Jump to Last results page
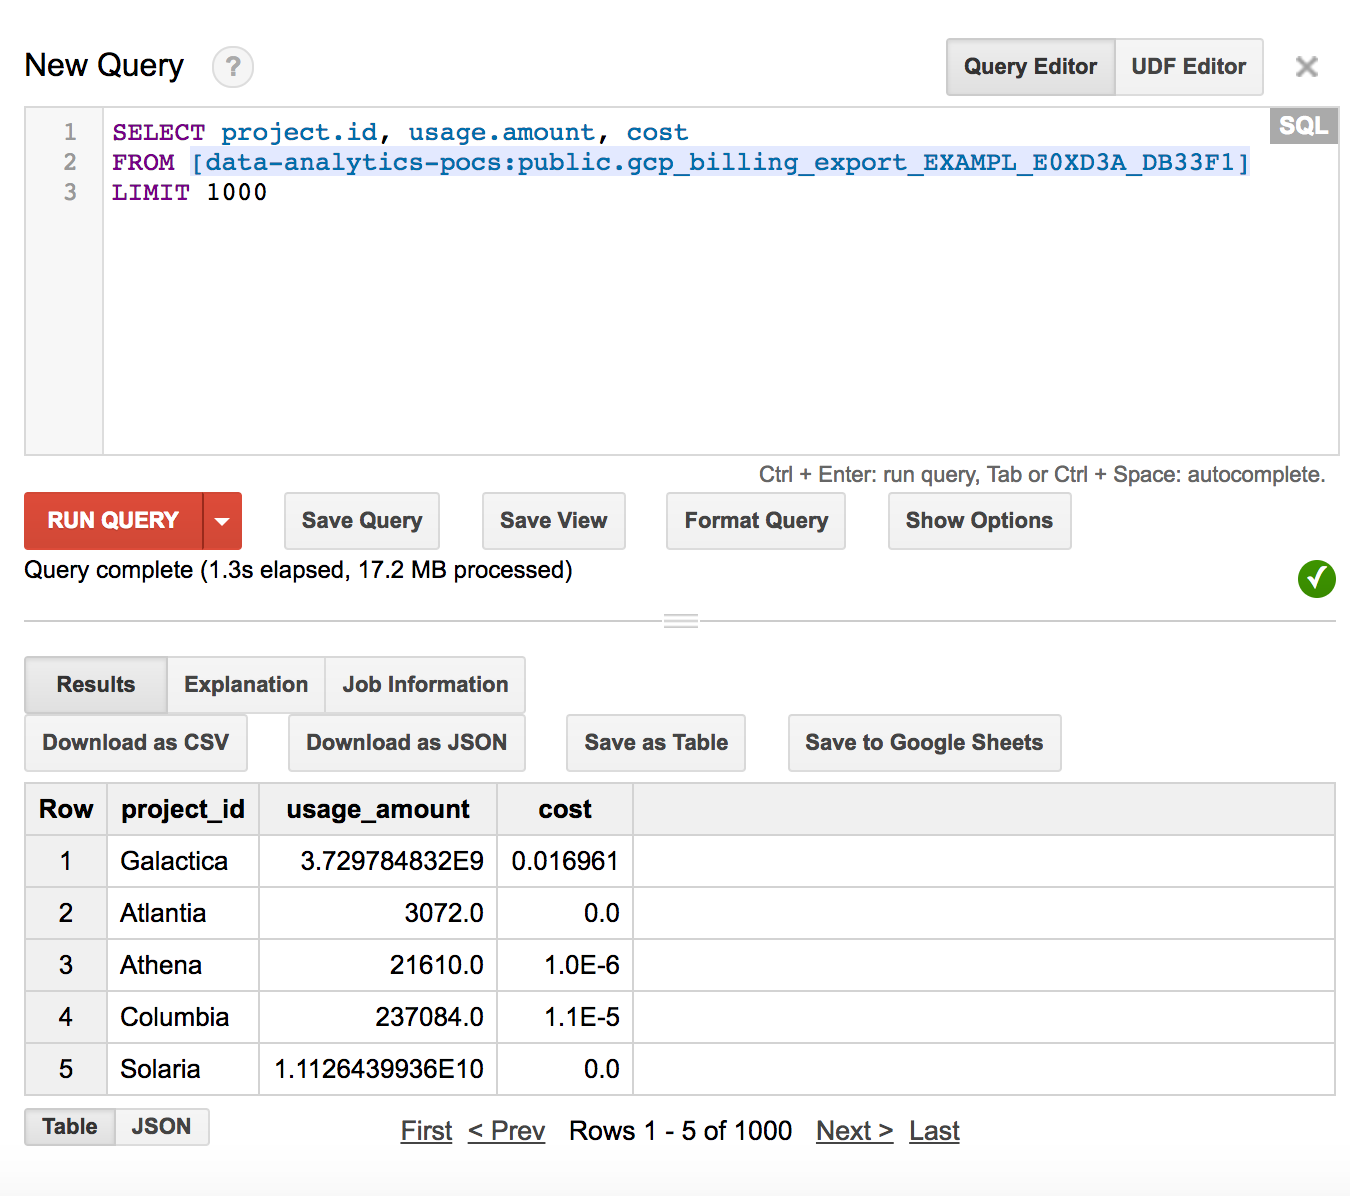The height and width of the screenshot is (1196, 1350). pyautogui.click(x=934, y=1131)
